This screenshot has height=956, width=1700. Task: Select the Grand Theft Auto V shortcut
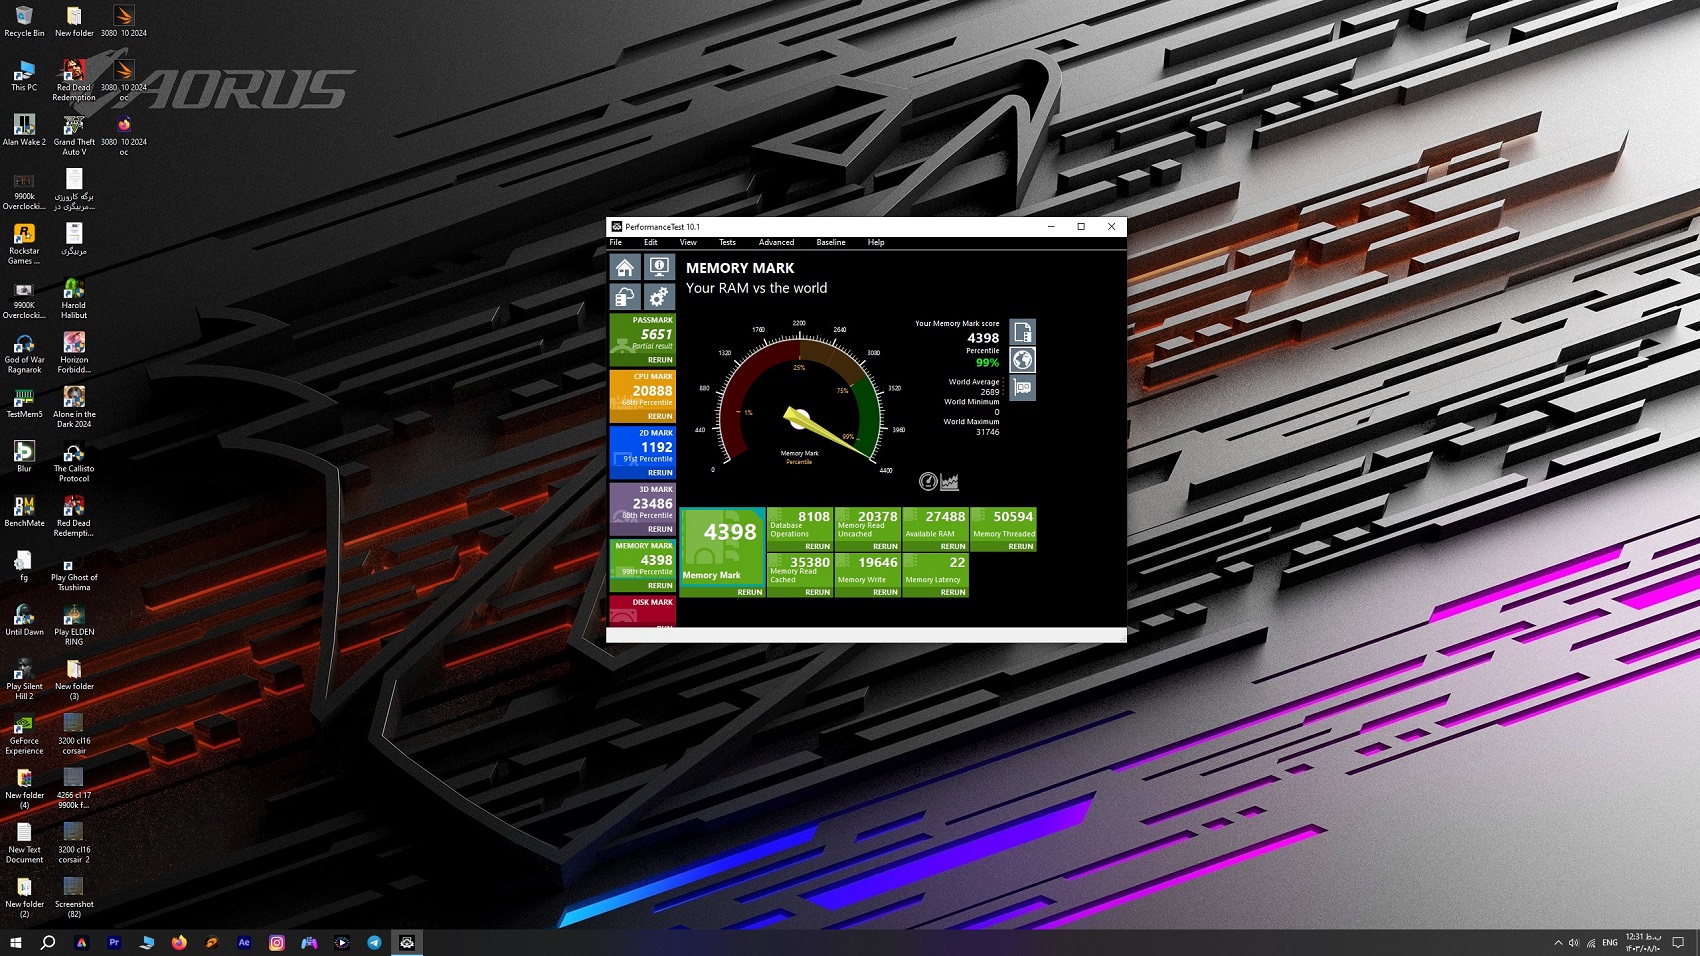click(74, 135)
